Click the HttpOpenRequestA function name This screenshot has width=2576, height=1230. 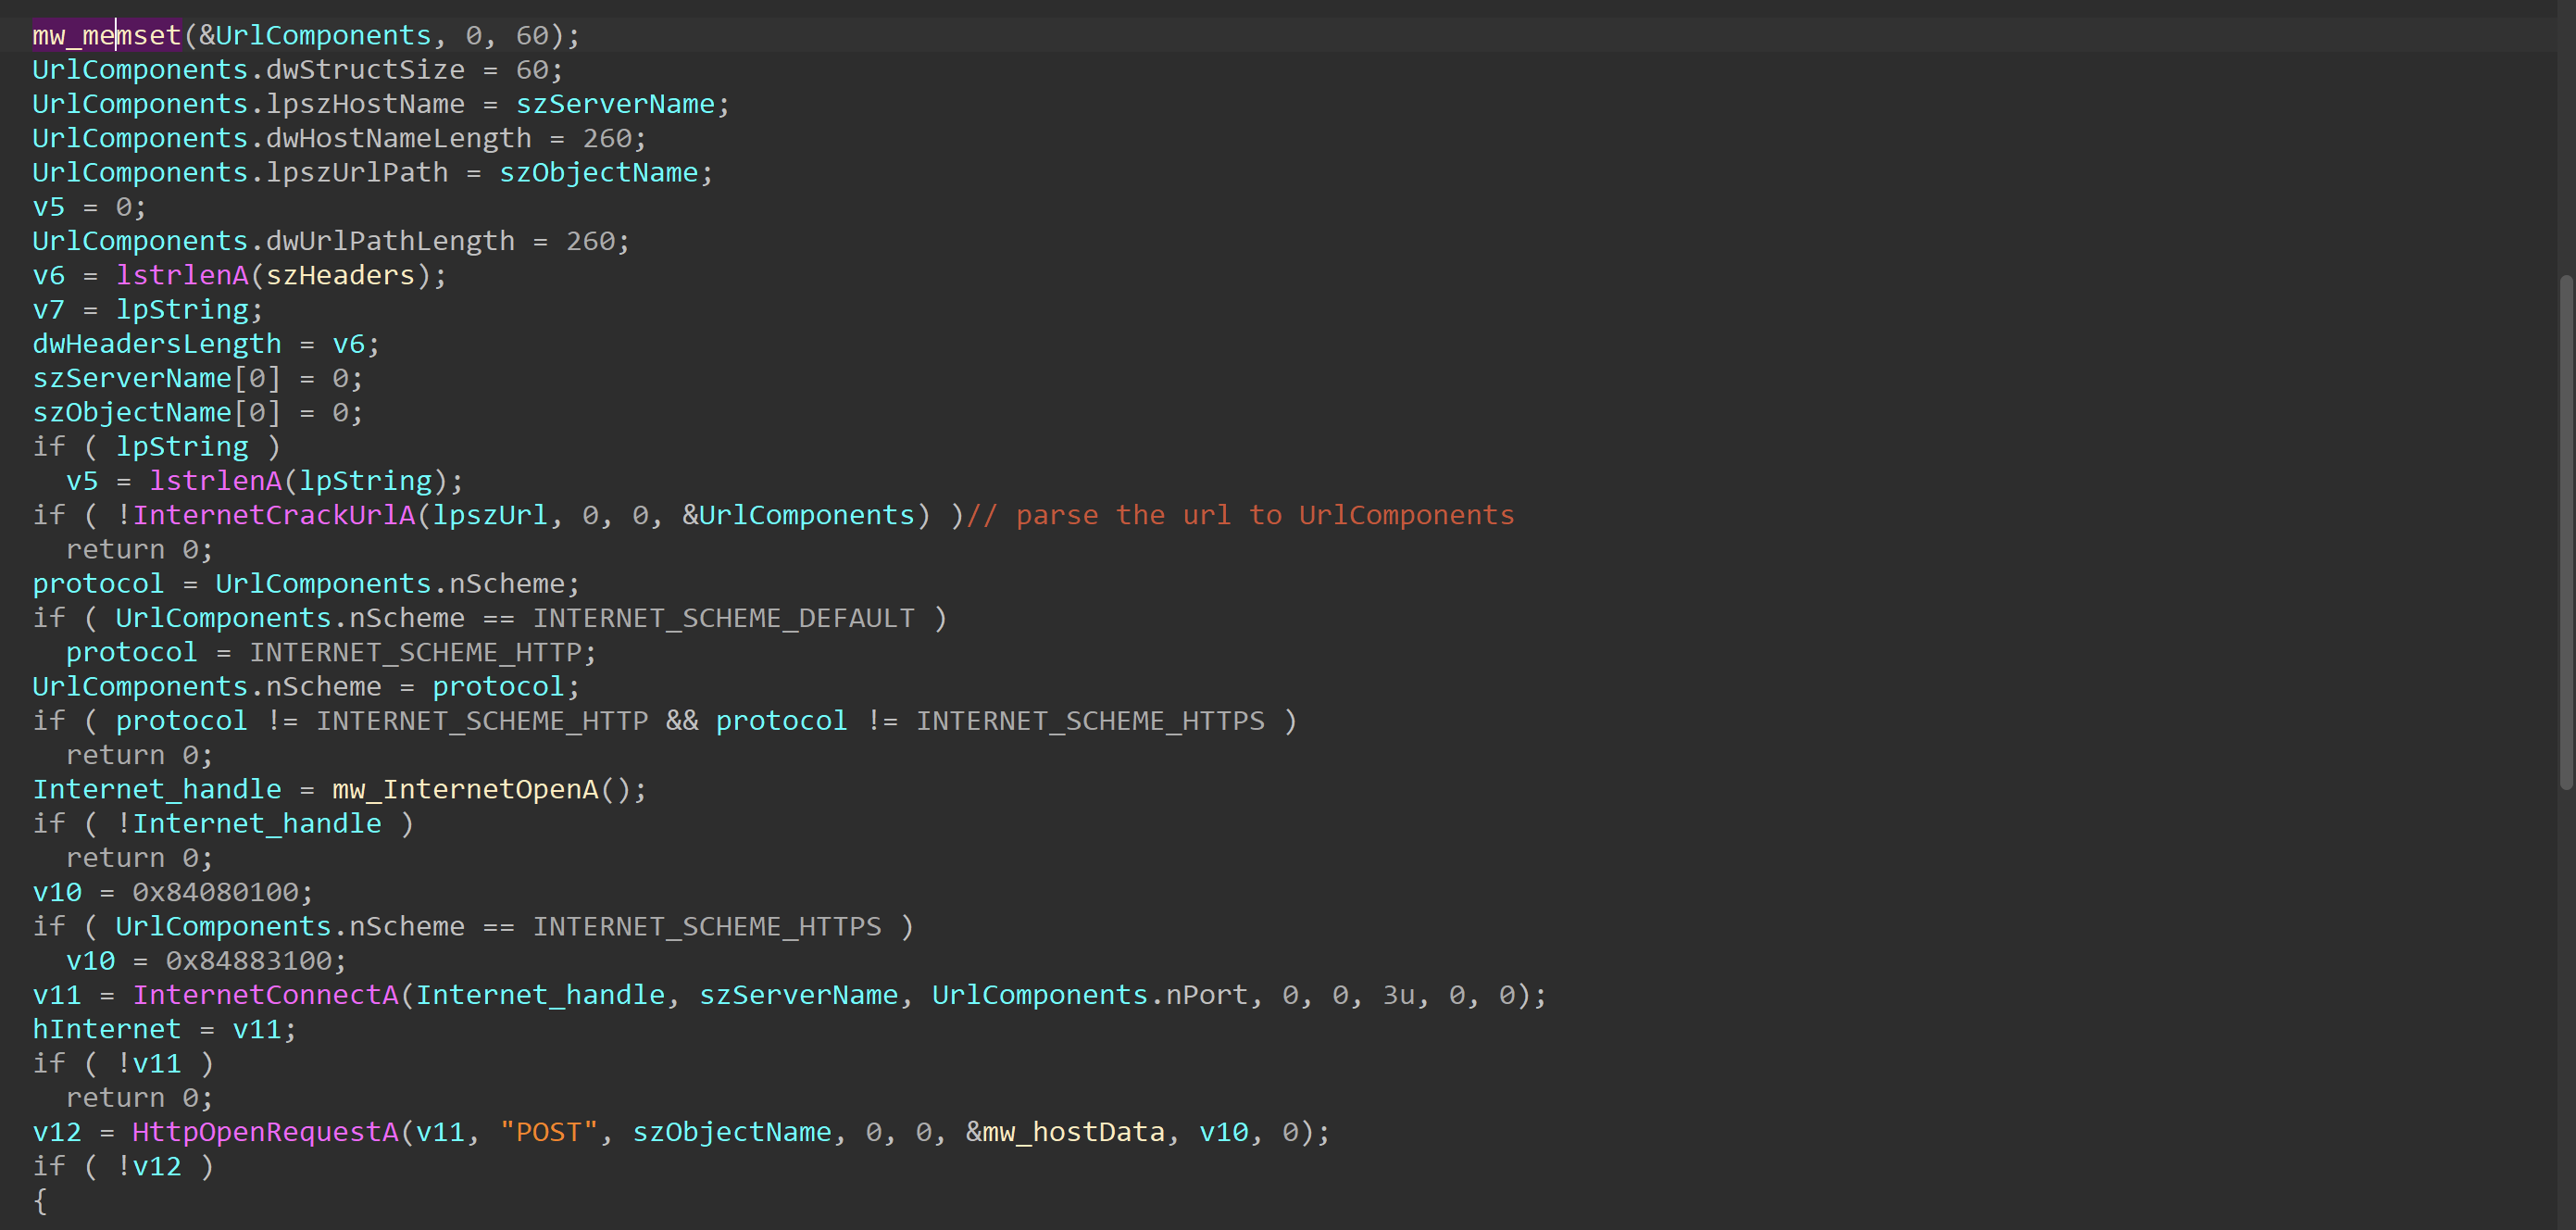point(265,1132)
